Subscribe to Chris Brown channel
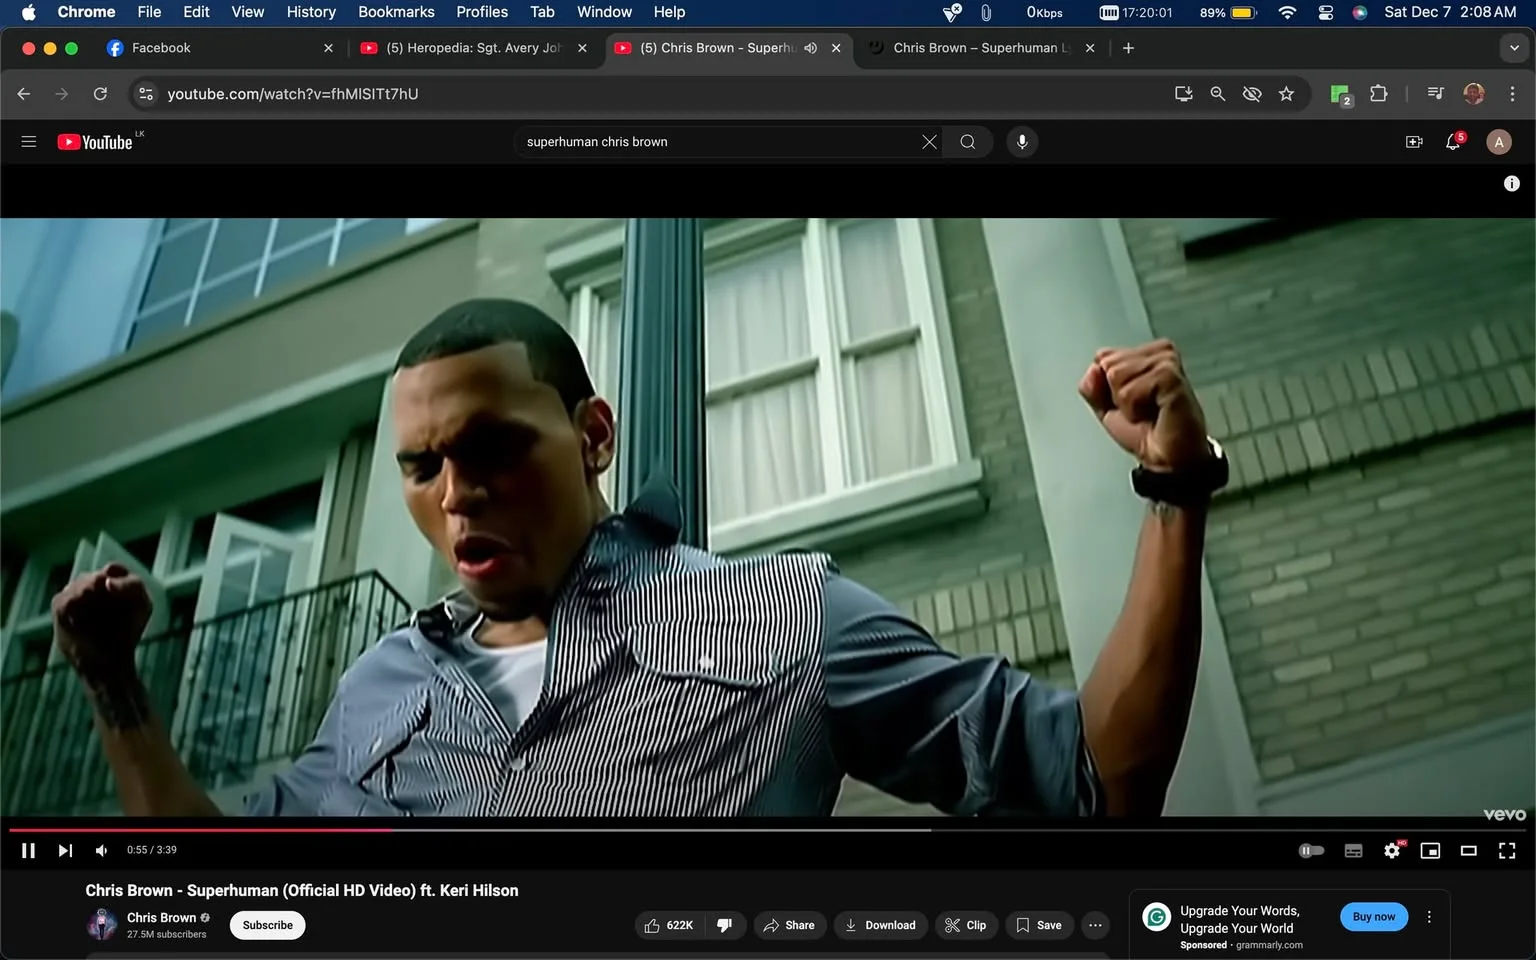This screenshot has width=1536, height=960. (x=268, y=925)
